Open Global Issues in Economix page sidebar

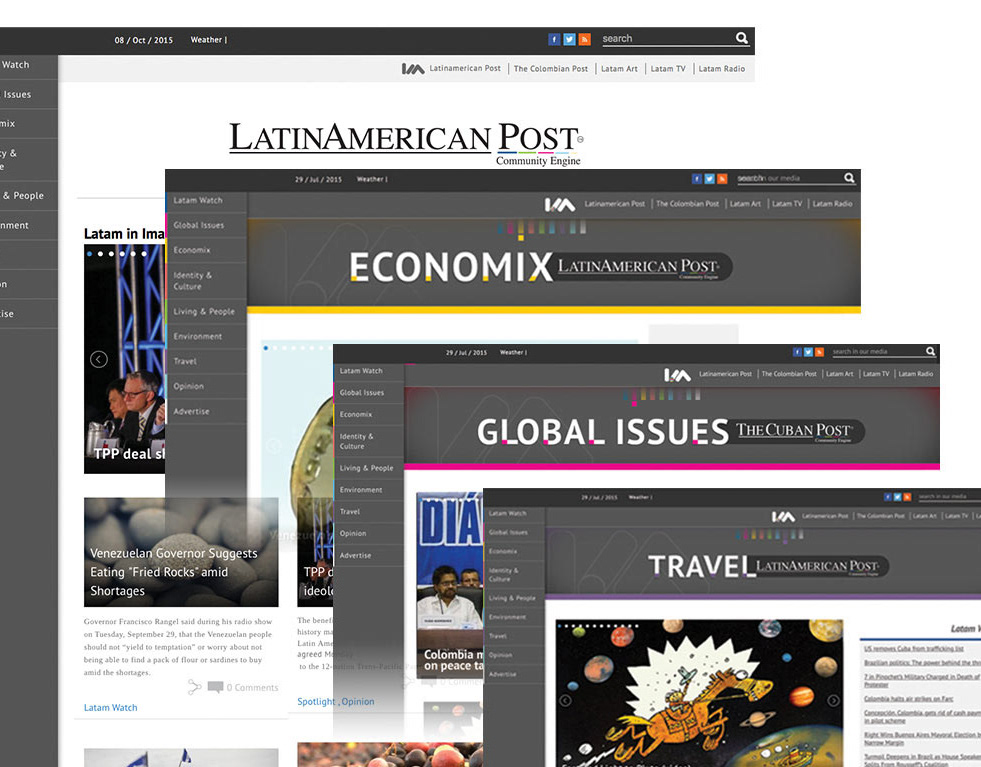click(199, 225)
